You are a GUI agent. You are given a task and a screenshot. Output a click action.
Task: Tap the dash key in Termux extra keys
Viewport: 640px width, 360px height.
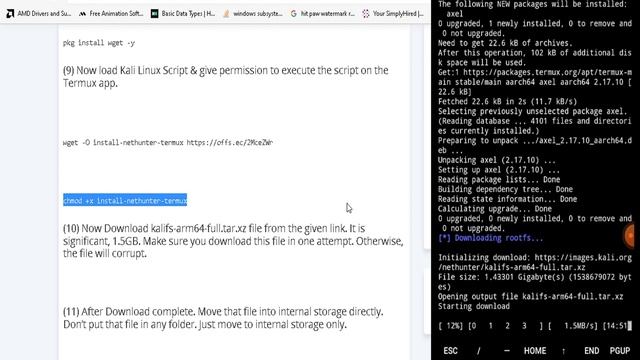(x=507, y=351)
